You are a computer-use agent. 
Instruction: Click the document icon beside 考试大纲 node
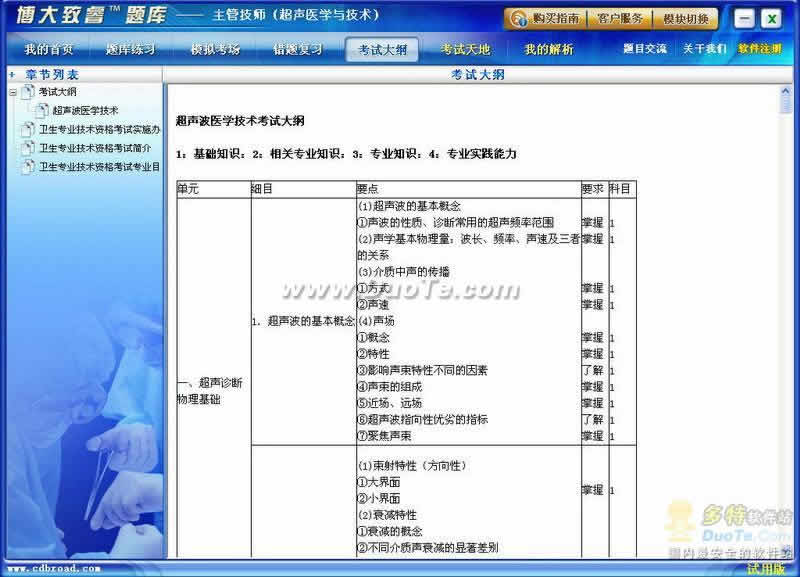(x=27, y=92)
